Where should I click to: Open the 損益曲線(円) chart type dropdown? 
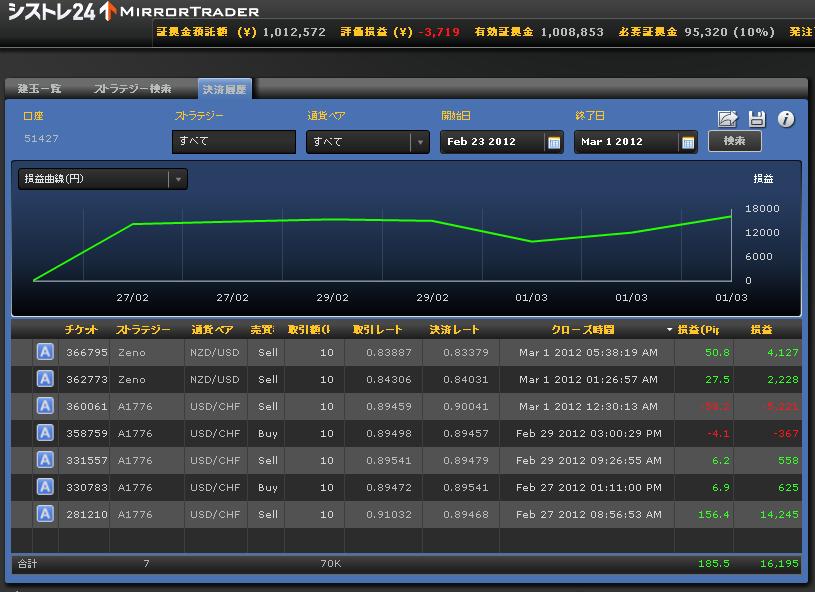tap(178, 180)
